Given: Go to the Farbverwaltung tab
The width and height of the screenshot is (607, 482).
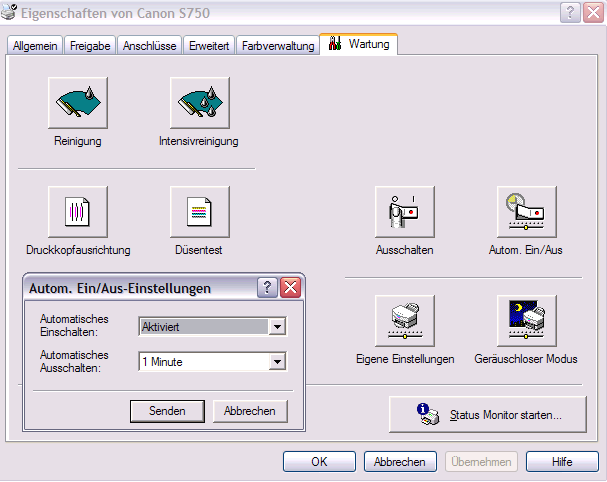Looking at the screenshot, I should pyautogui.click(x=278, y=46).
